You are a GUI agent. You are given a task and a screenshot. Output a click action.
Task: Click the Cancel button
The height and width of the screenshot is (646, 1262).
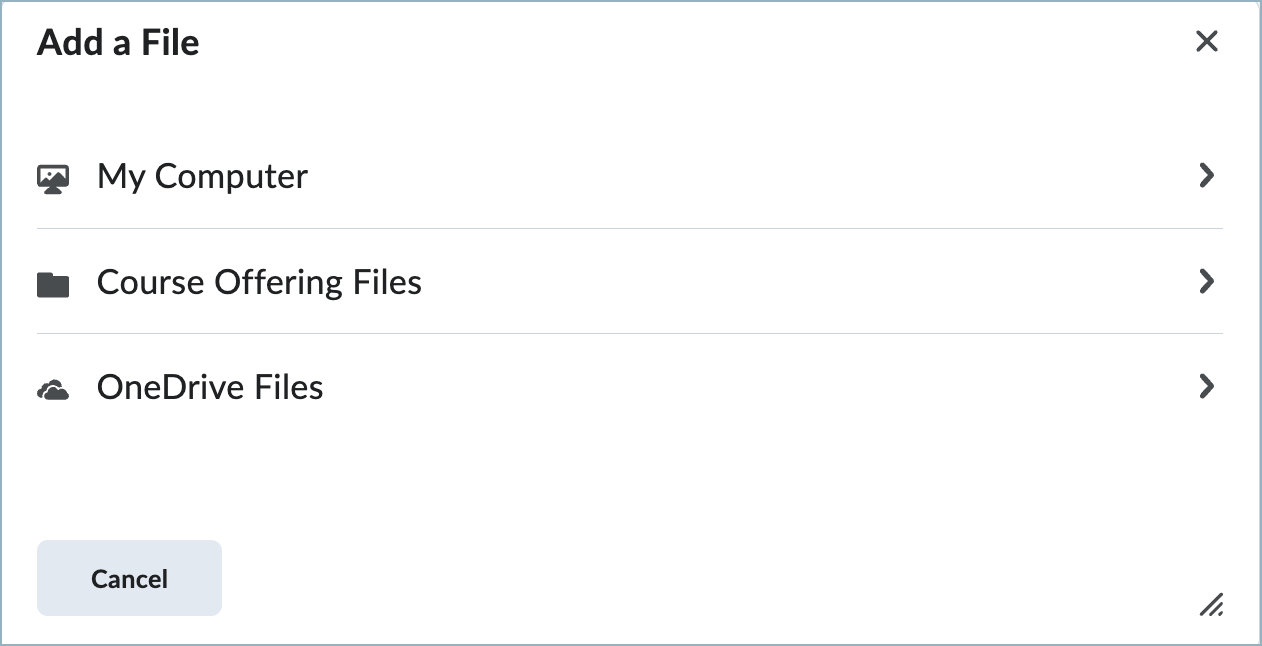[x=129, y=578]
